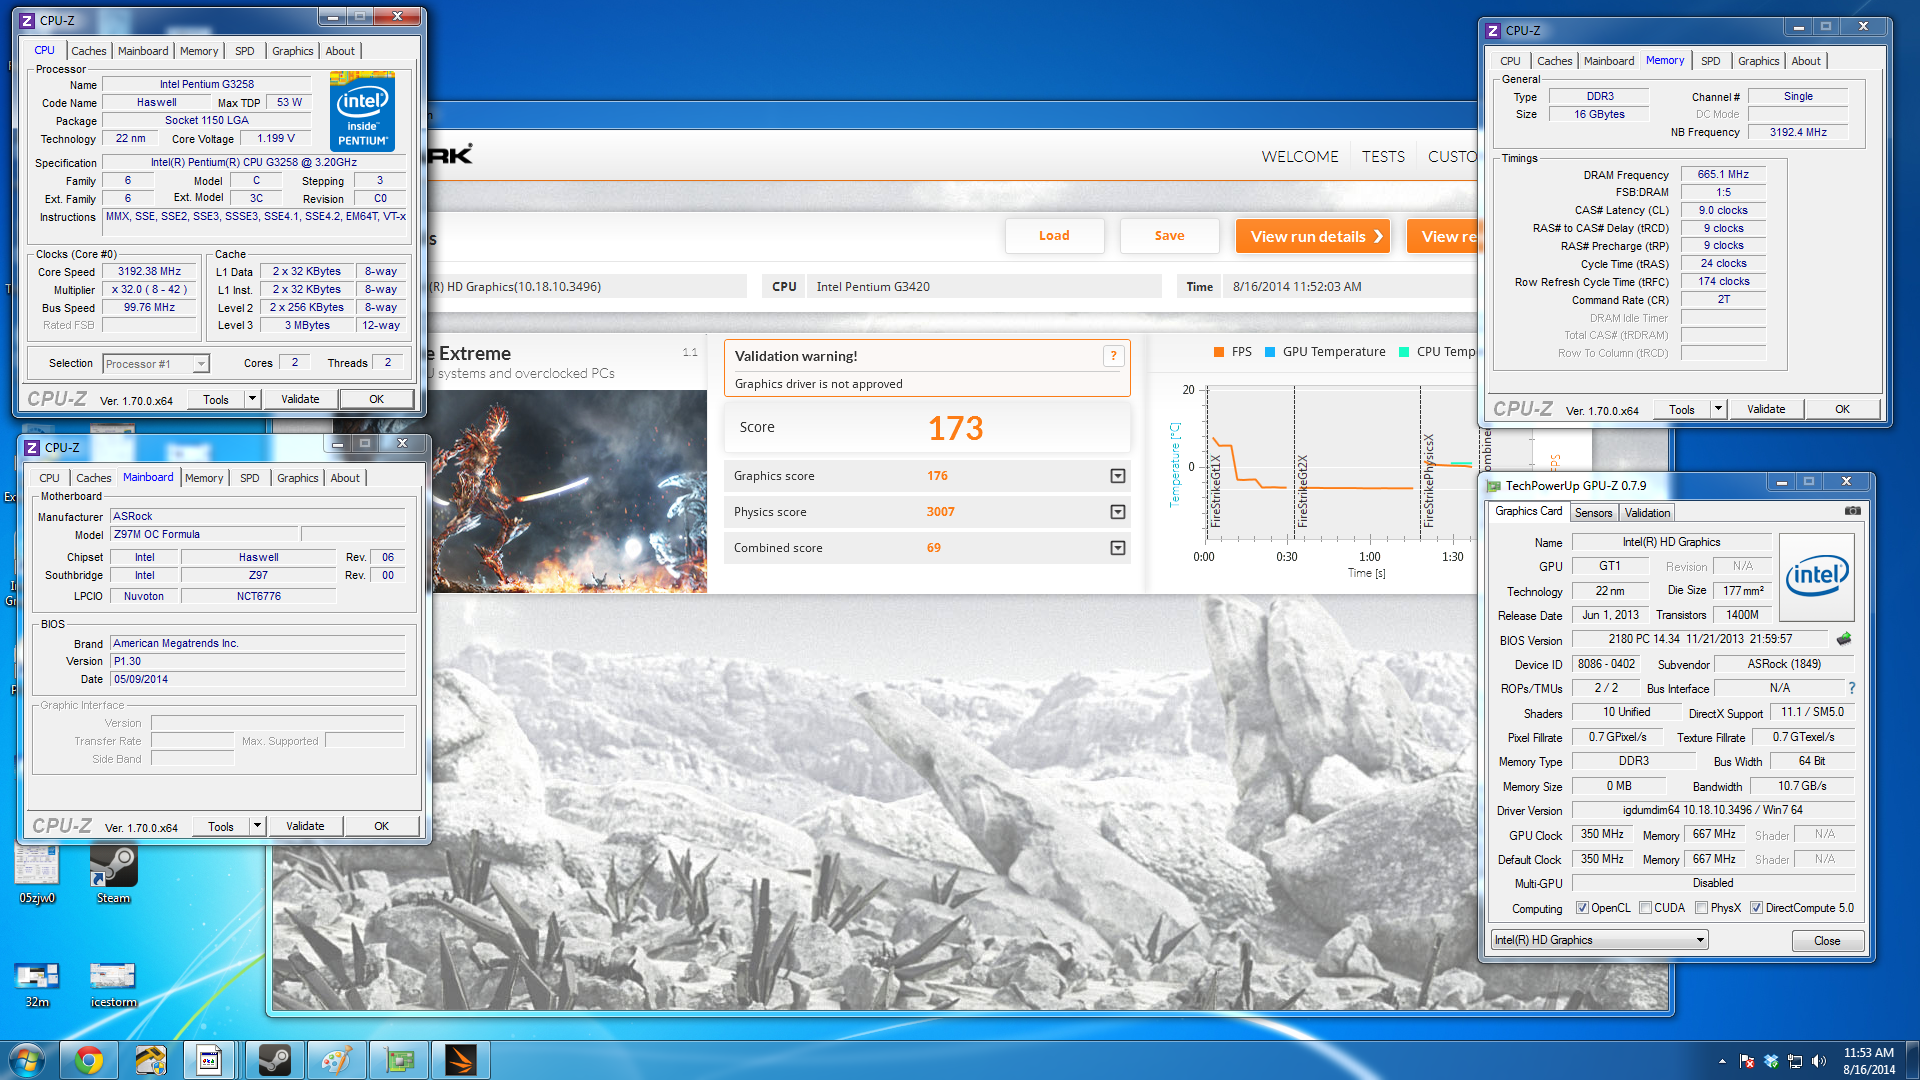Viewport: 1920px width, 1080px height.
Task: Click the Save button in 3DMark
Action: pos(1169,236)
